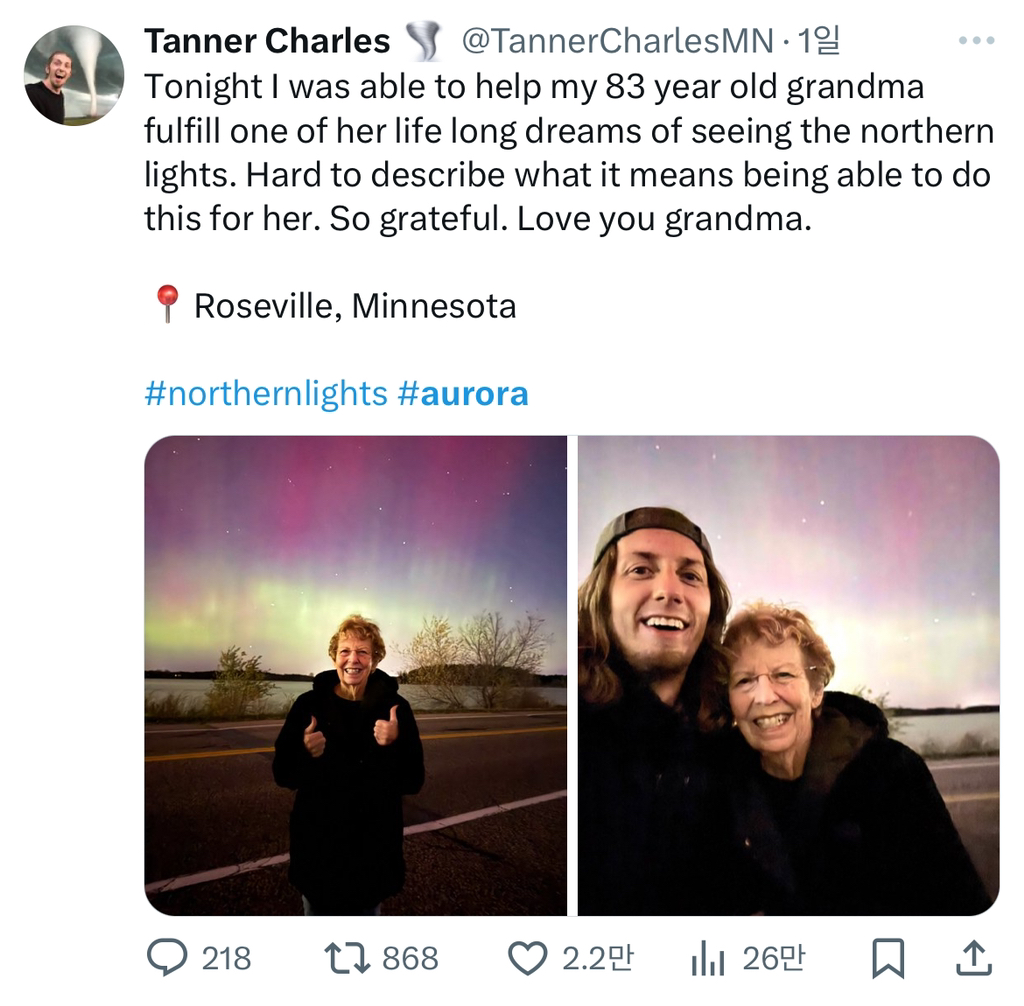
Task: Like the tweet with the heart icon
Action: [527, 958]
